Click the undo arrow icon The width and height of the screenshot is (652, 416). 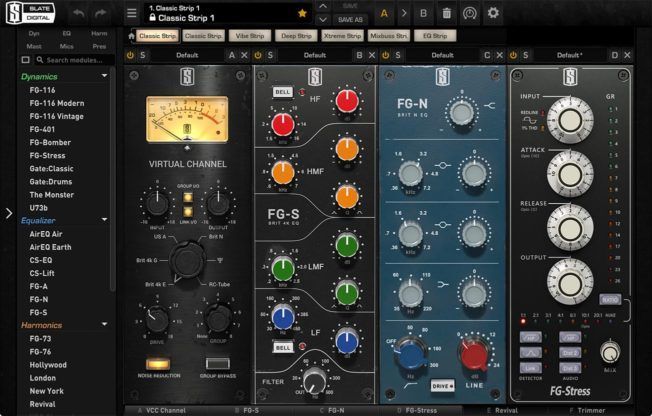point(78,13)
